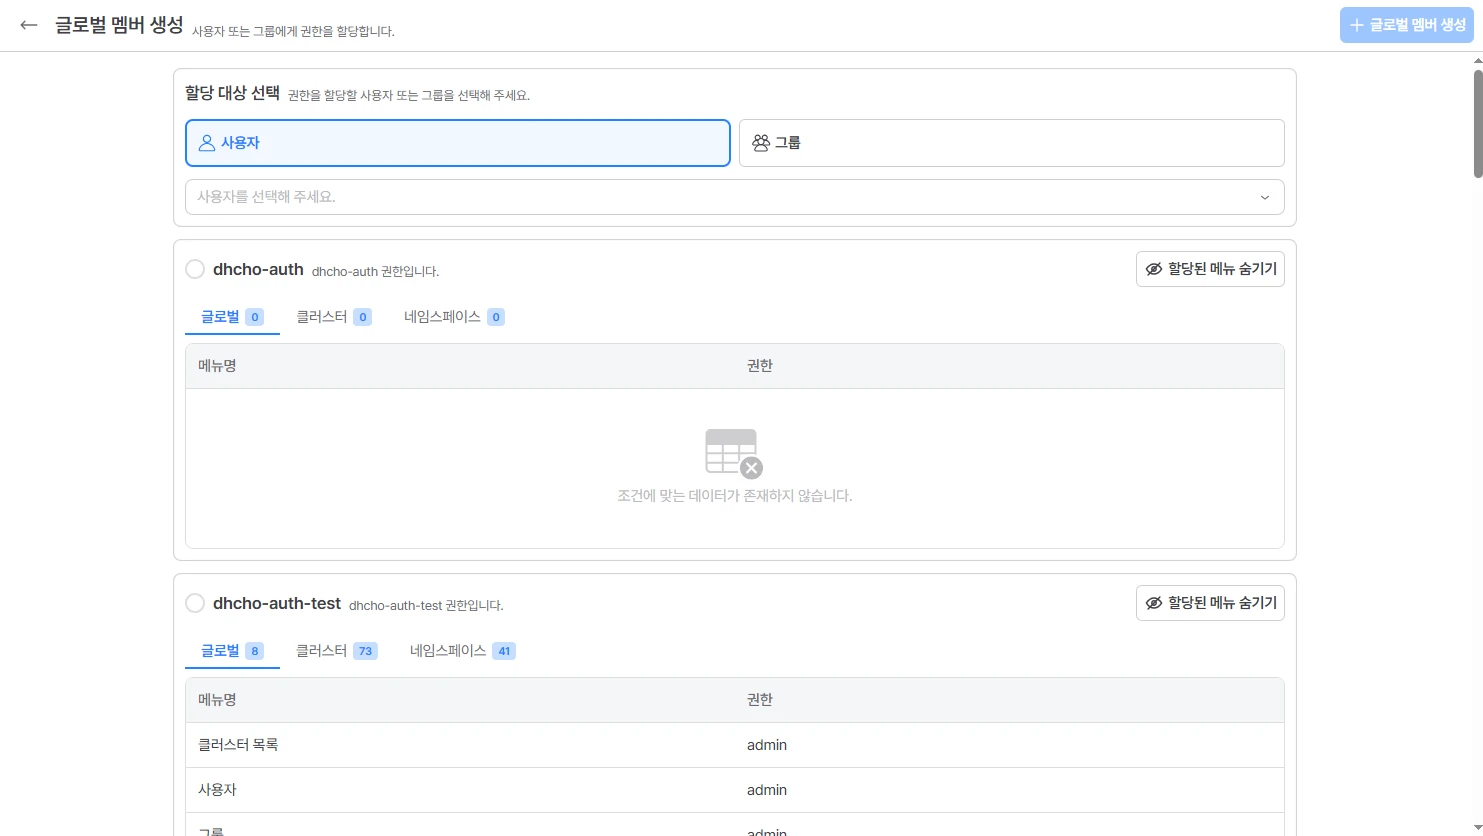Open 클러스터 tab with count 73
The image size is (1483, 836).
(337, 651)
